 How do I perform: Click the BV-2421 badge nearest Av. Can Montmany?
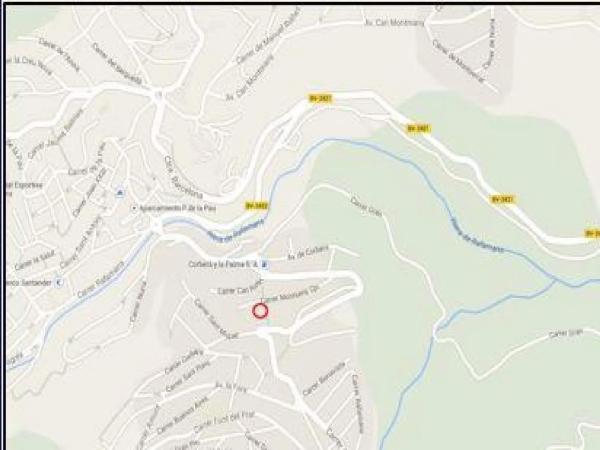tap(320, 98)
